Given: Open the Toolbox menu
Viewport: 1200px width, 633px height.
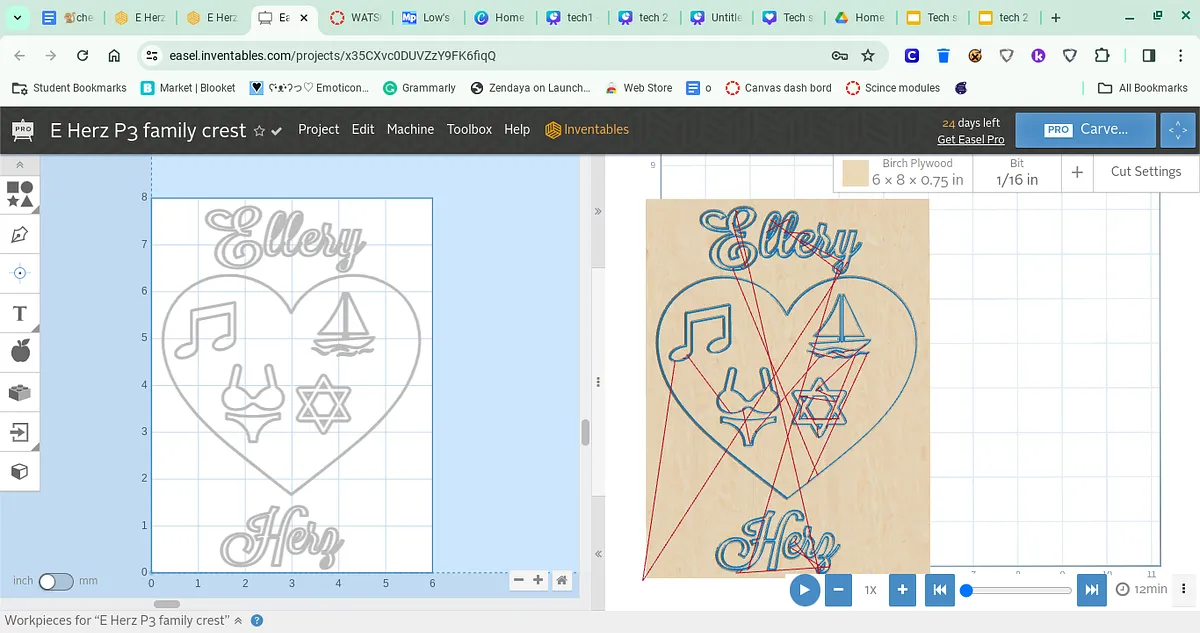Looking at the screenshot, I should click(x=469, y=130).
